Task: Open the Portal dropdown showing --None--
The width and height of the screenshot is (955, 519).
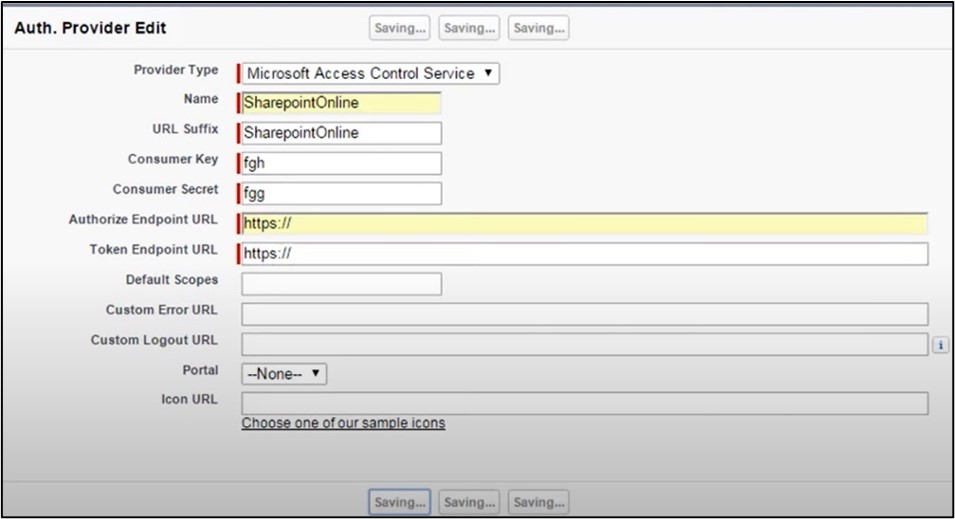Action: 284,374
